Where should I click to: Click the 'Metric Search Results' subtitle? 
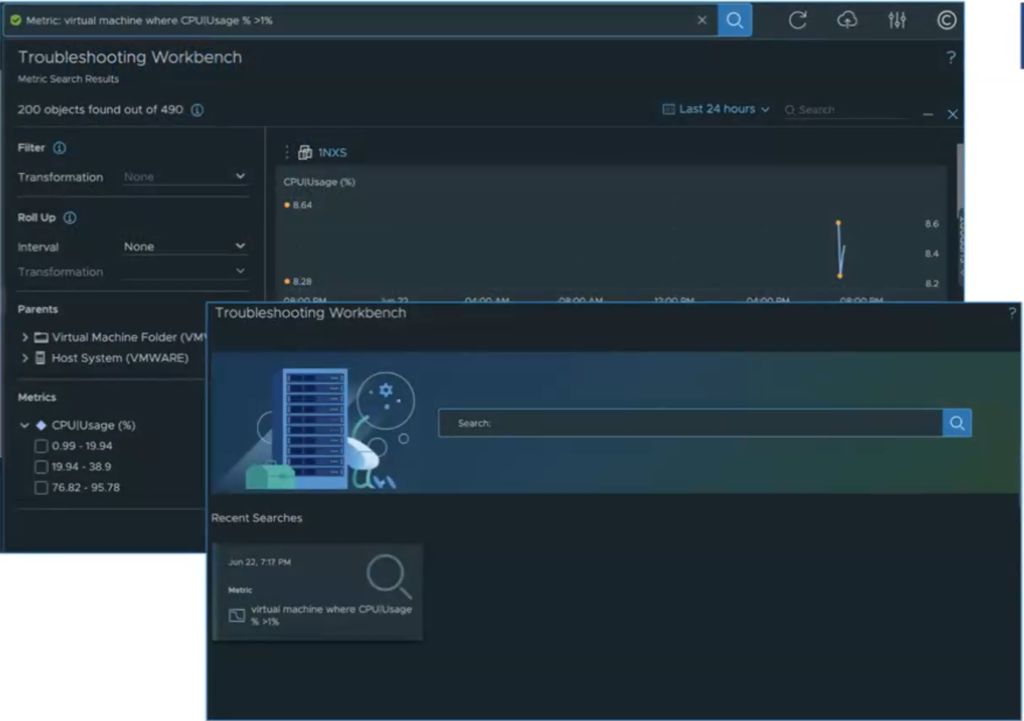pos(68,79)
